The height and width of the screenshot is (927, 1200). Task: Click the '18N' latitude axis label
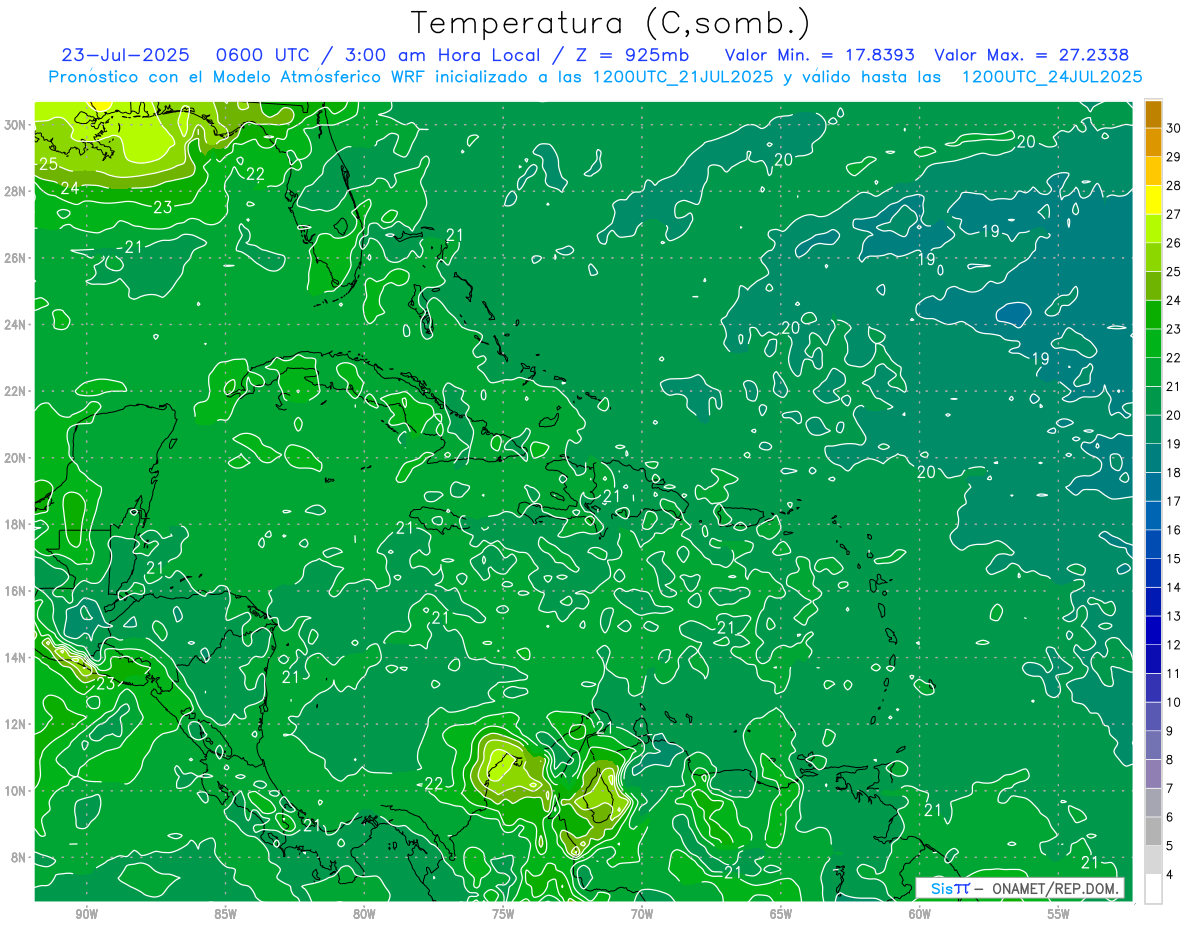[x=17, y=524]
